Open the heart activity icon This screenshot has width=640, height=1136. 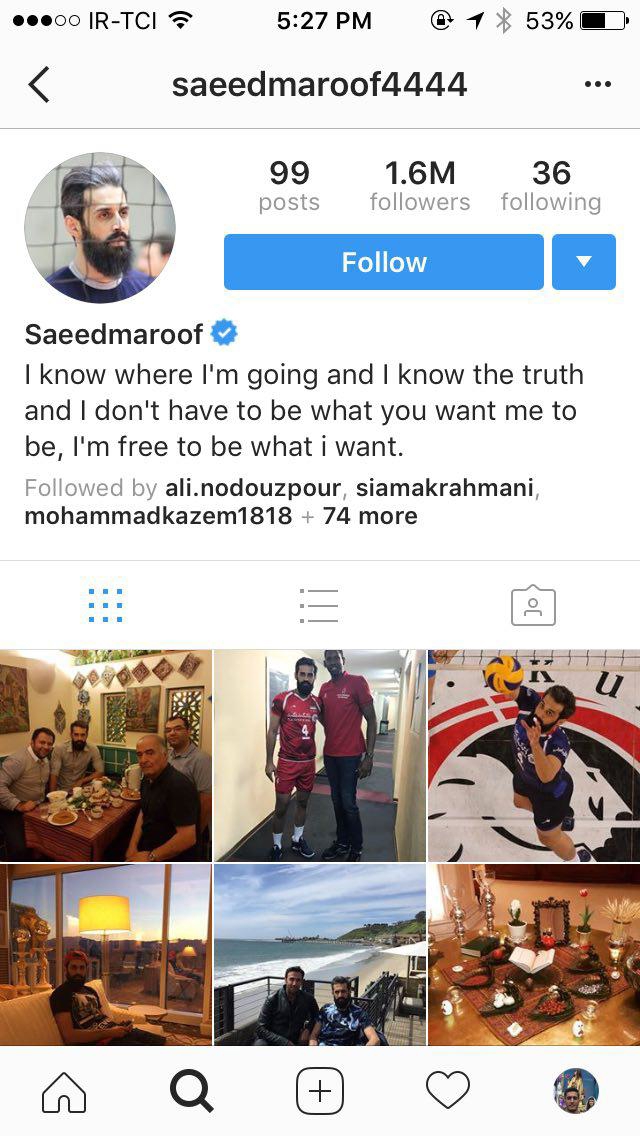[x=448, y=1091]
